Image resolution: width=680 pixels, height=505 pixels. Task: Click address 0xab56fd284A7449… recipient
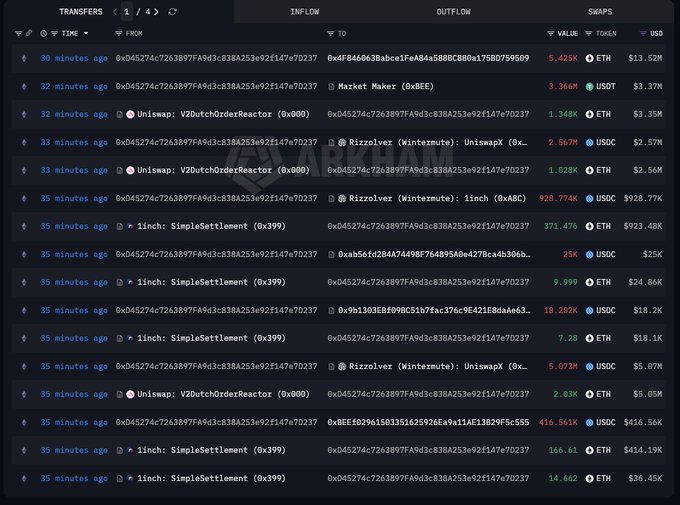(x=434, y=254)
